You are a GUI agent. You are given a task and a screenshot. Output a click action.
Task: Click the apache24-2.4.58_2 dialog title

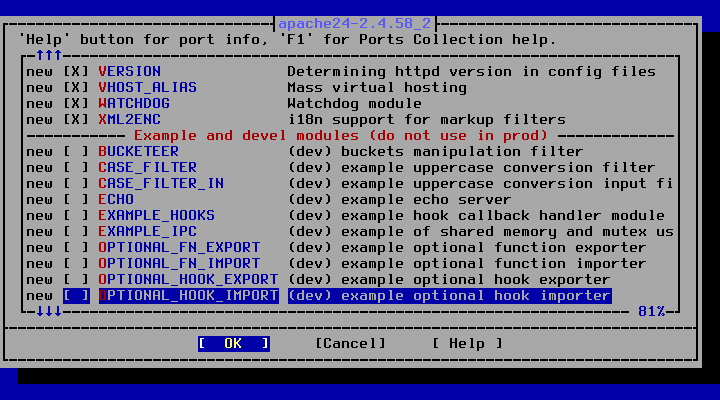pyautogui.click(x=354, y=23)
